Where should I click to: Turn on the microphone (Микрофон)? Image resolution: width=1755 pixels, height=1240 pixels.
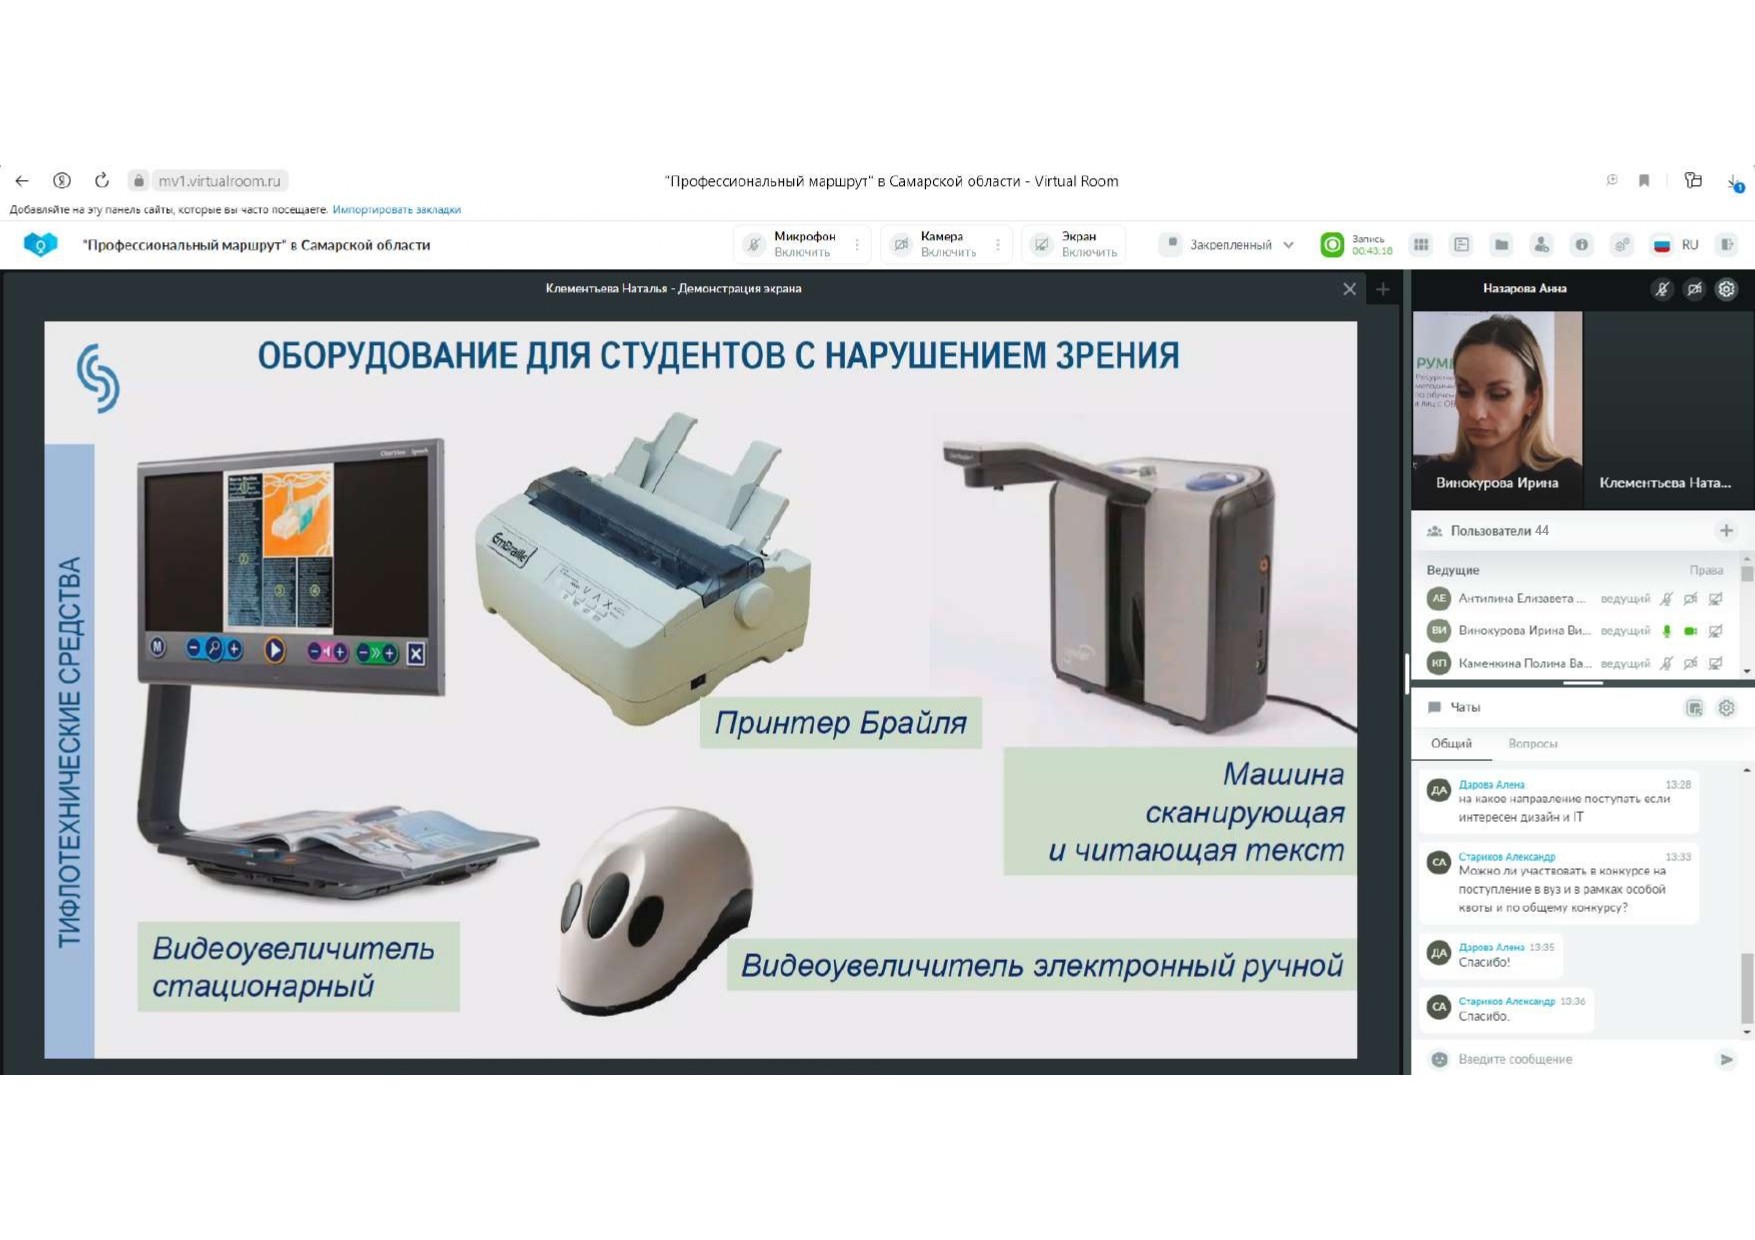pyautogui.click(x=790, y=245)
